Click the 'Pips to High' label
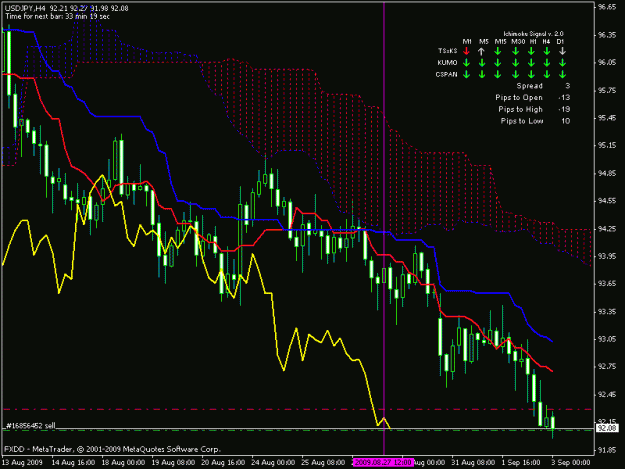Screen dimensions: 625x469 520,109
